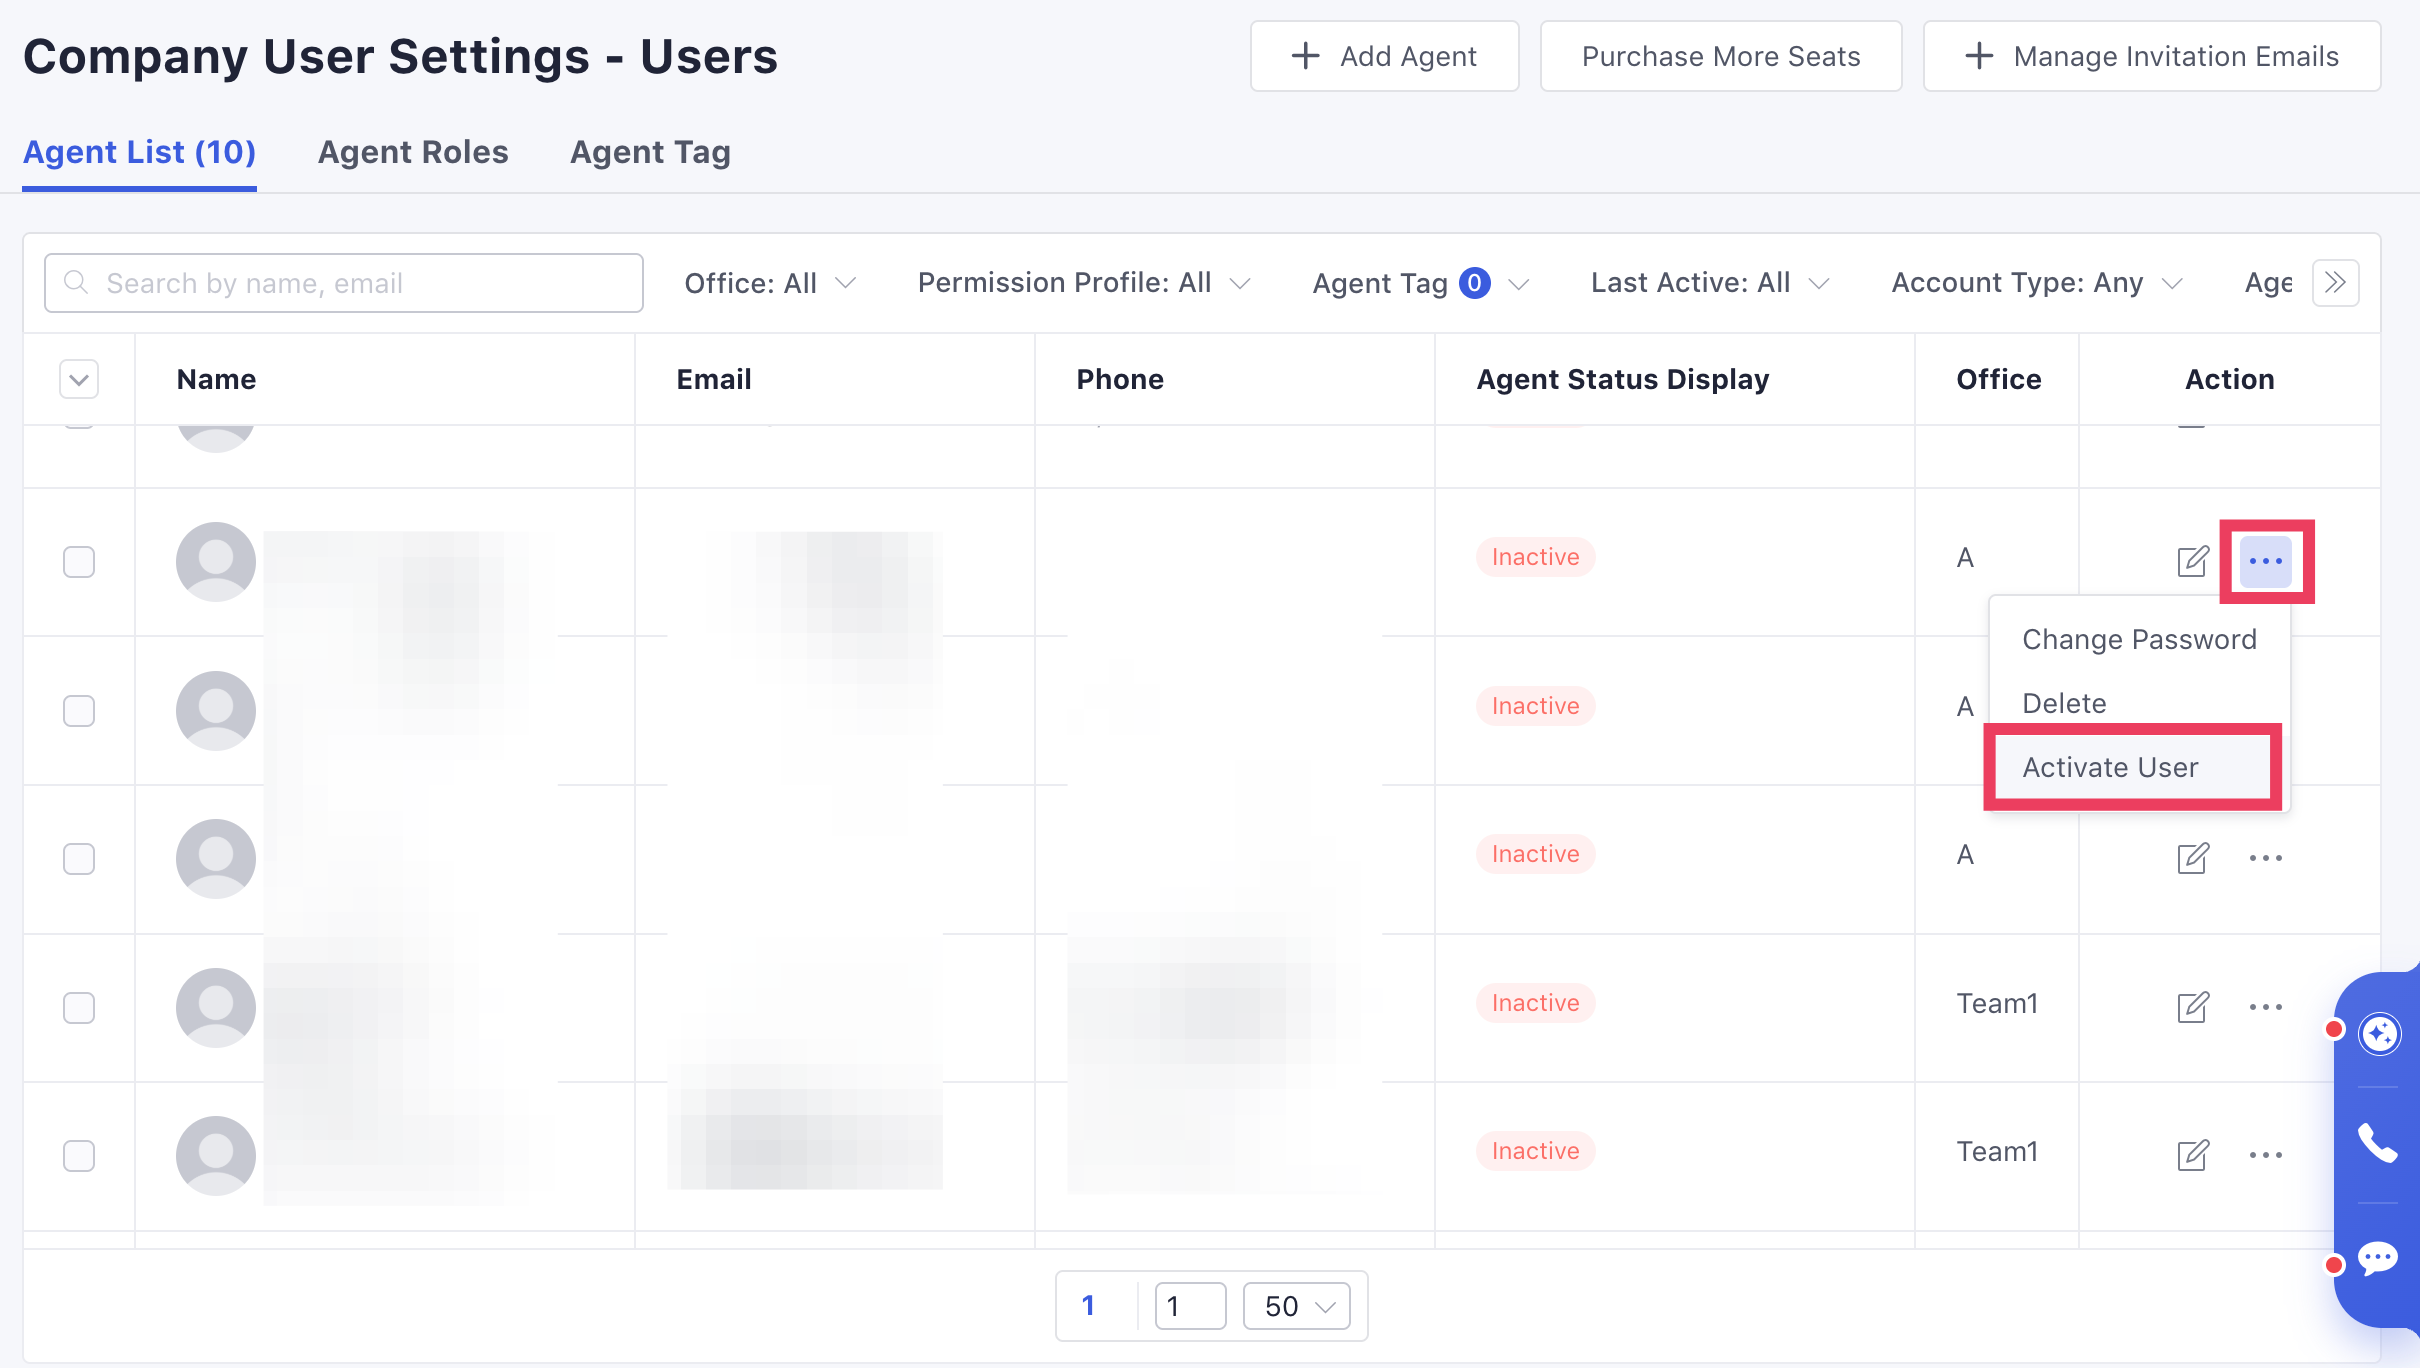Click the AI sparkle icon in side widget
The height and width of the screenshot is (1368, 2420).
point(2378,1033)
